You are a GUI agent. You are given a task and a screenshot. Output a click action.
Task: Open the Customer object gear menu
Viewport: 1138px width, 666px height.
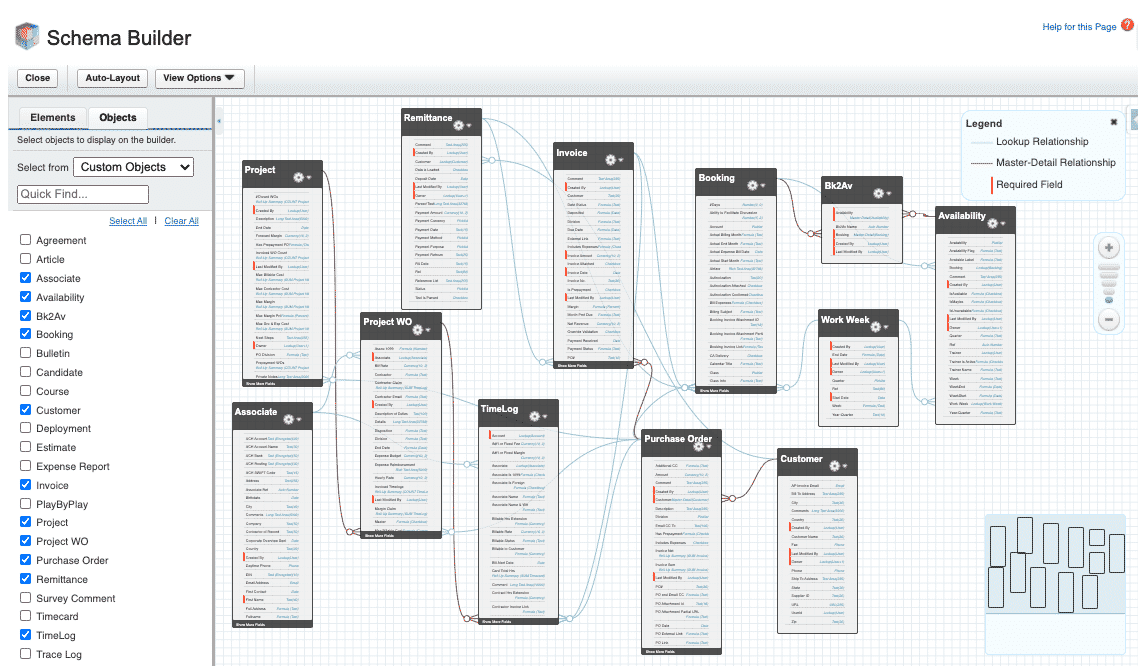[x=838, y=466]
